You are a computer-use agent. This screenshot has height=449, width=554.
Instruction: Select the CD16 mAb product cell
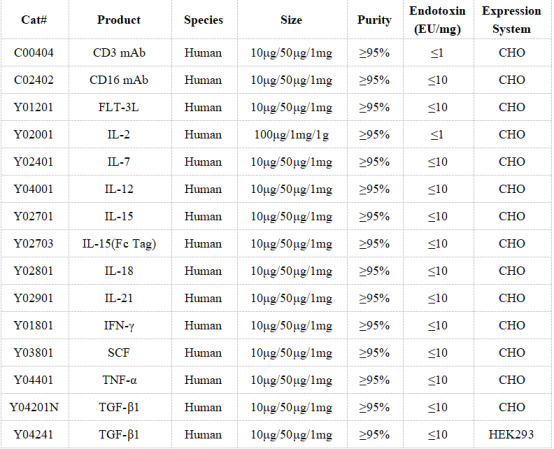[x=119, y=80]
